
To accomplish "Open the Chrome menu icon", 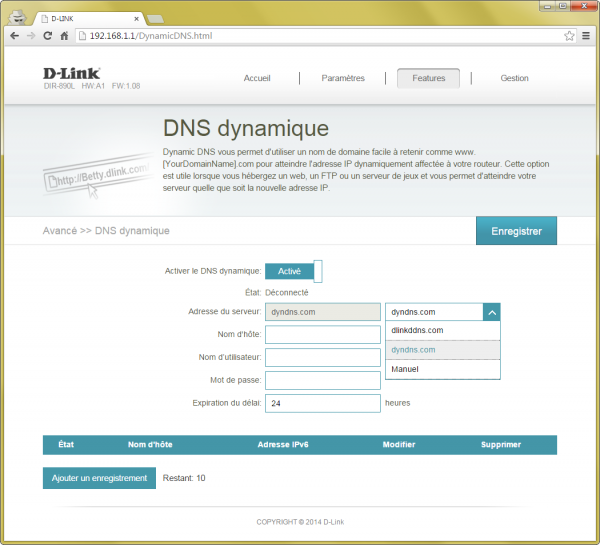I will point(586,36).
